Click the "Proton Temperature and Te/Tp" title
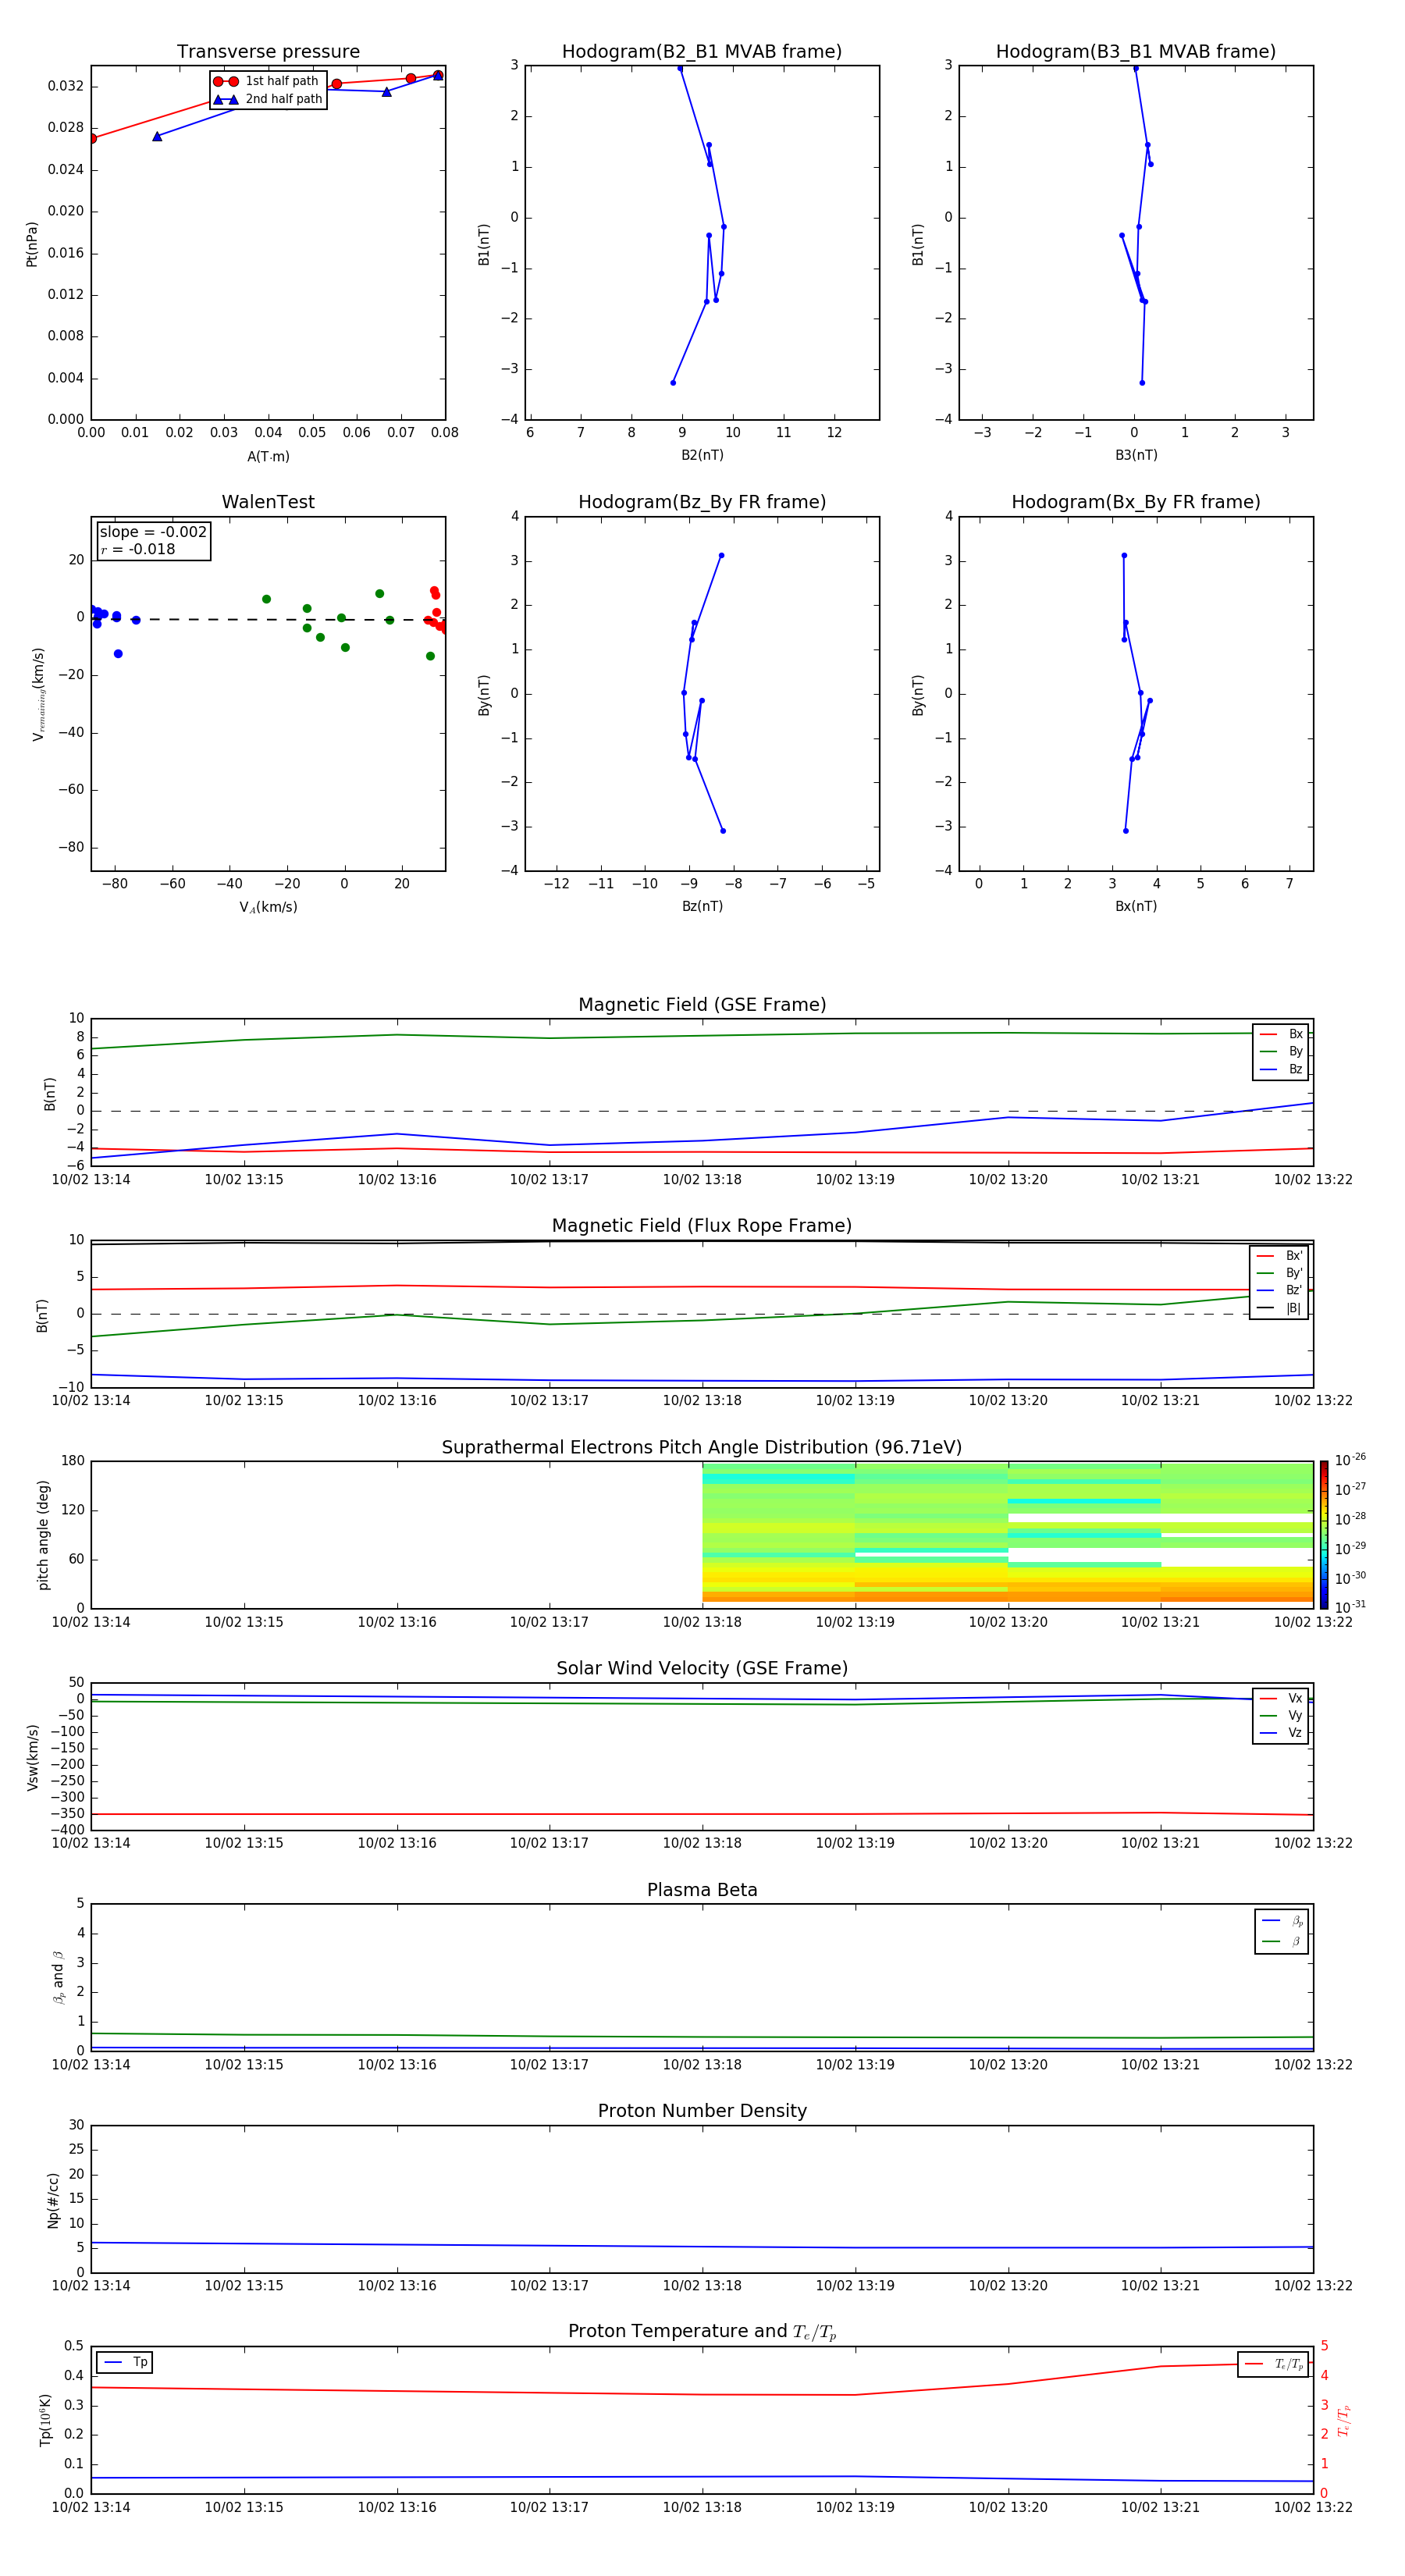Viewport: 1405px width, 2576px height. tap(702, 2332)
